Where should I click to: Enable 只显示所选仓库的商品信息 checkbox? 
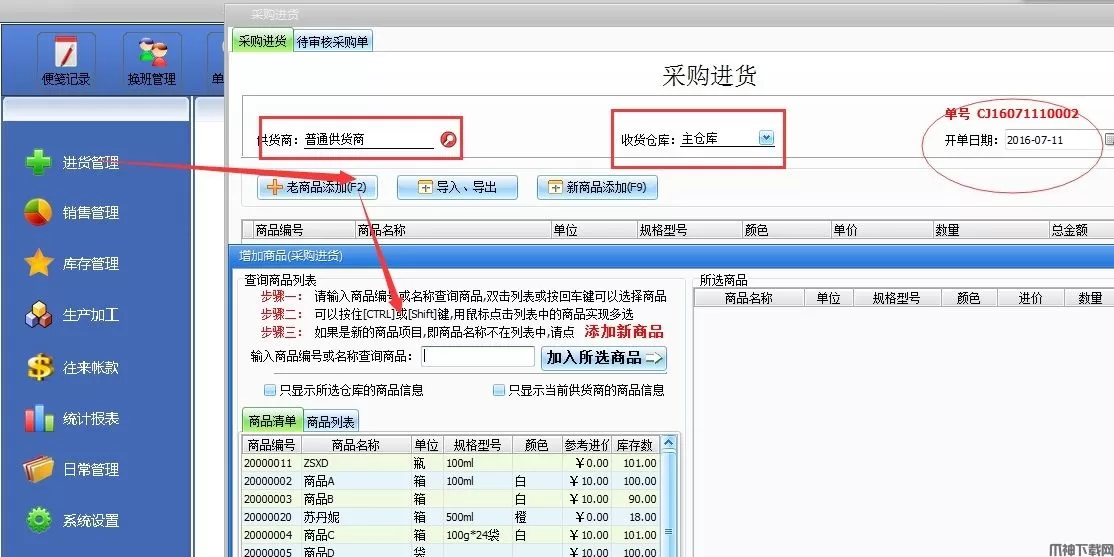pos(269,390)
